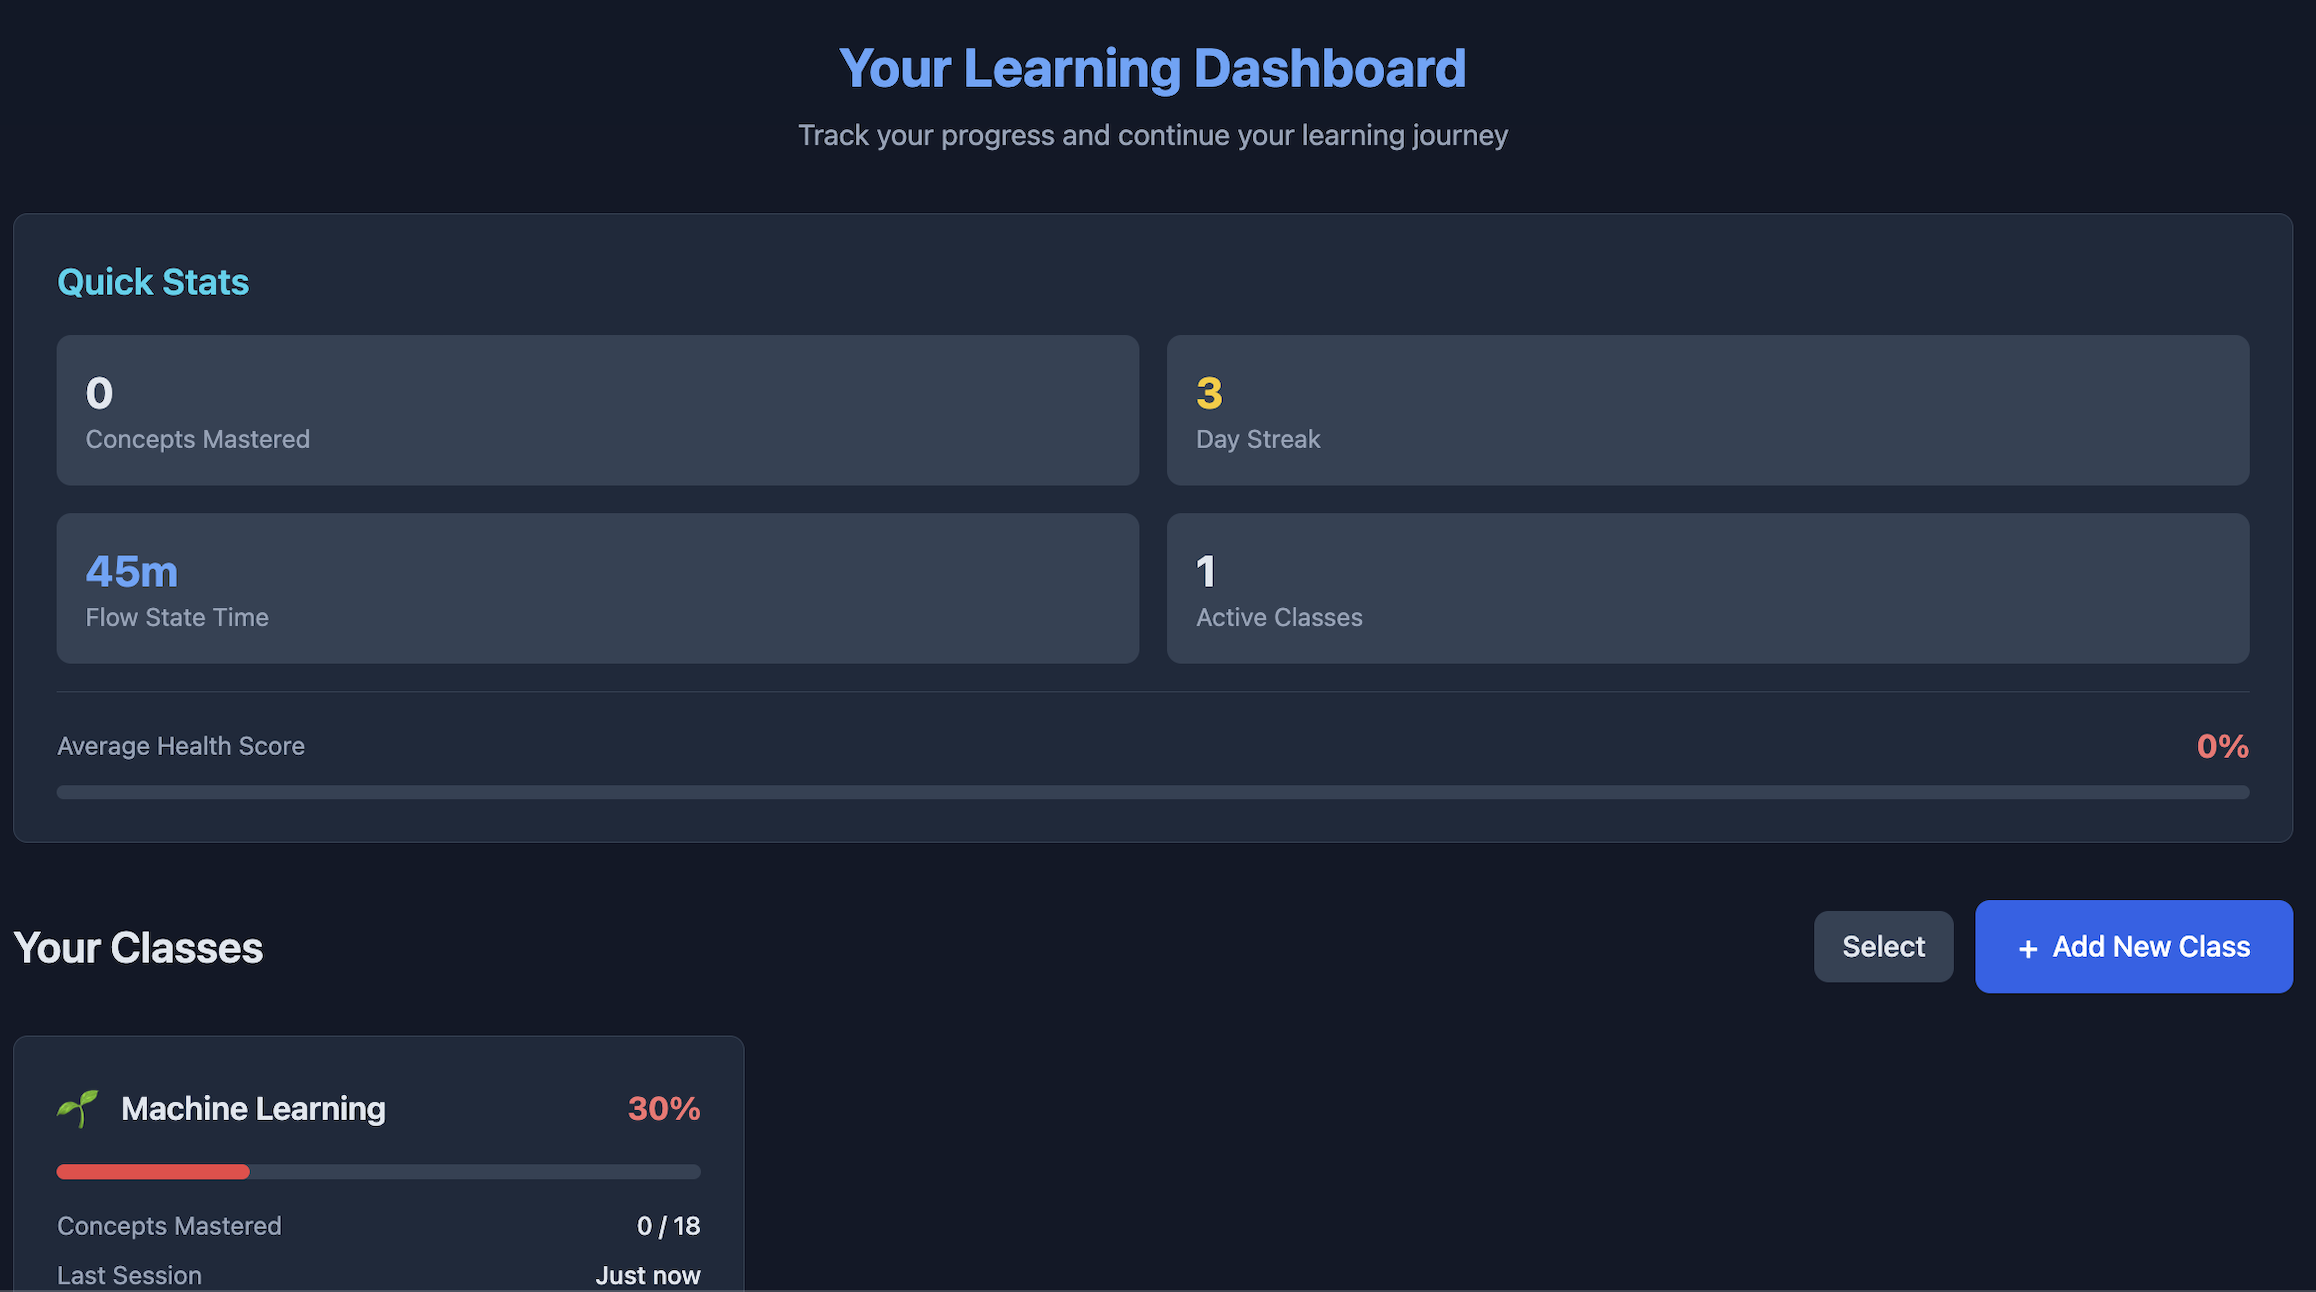This screenshot has height=1292, width=2316.
Task: Click the 0% health score value
Action: (2222, 745)
